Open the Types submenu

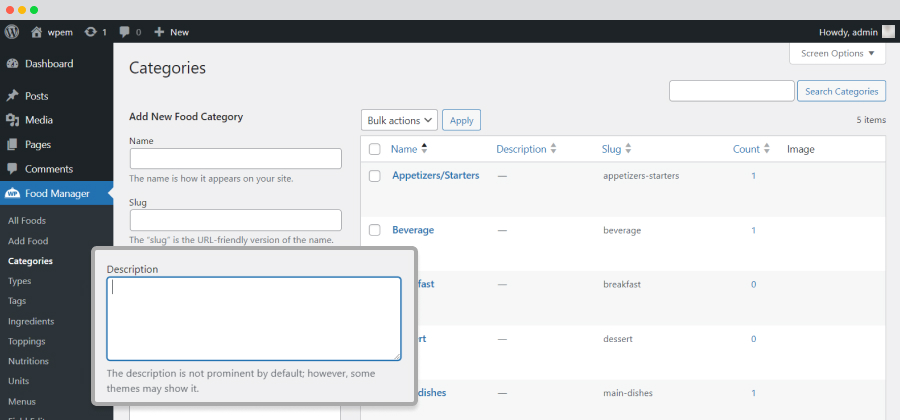20,281
